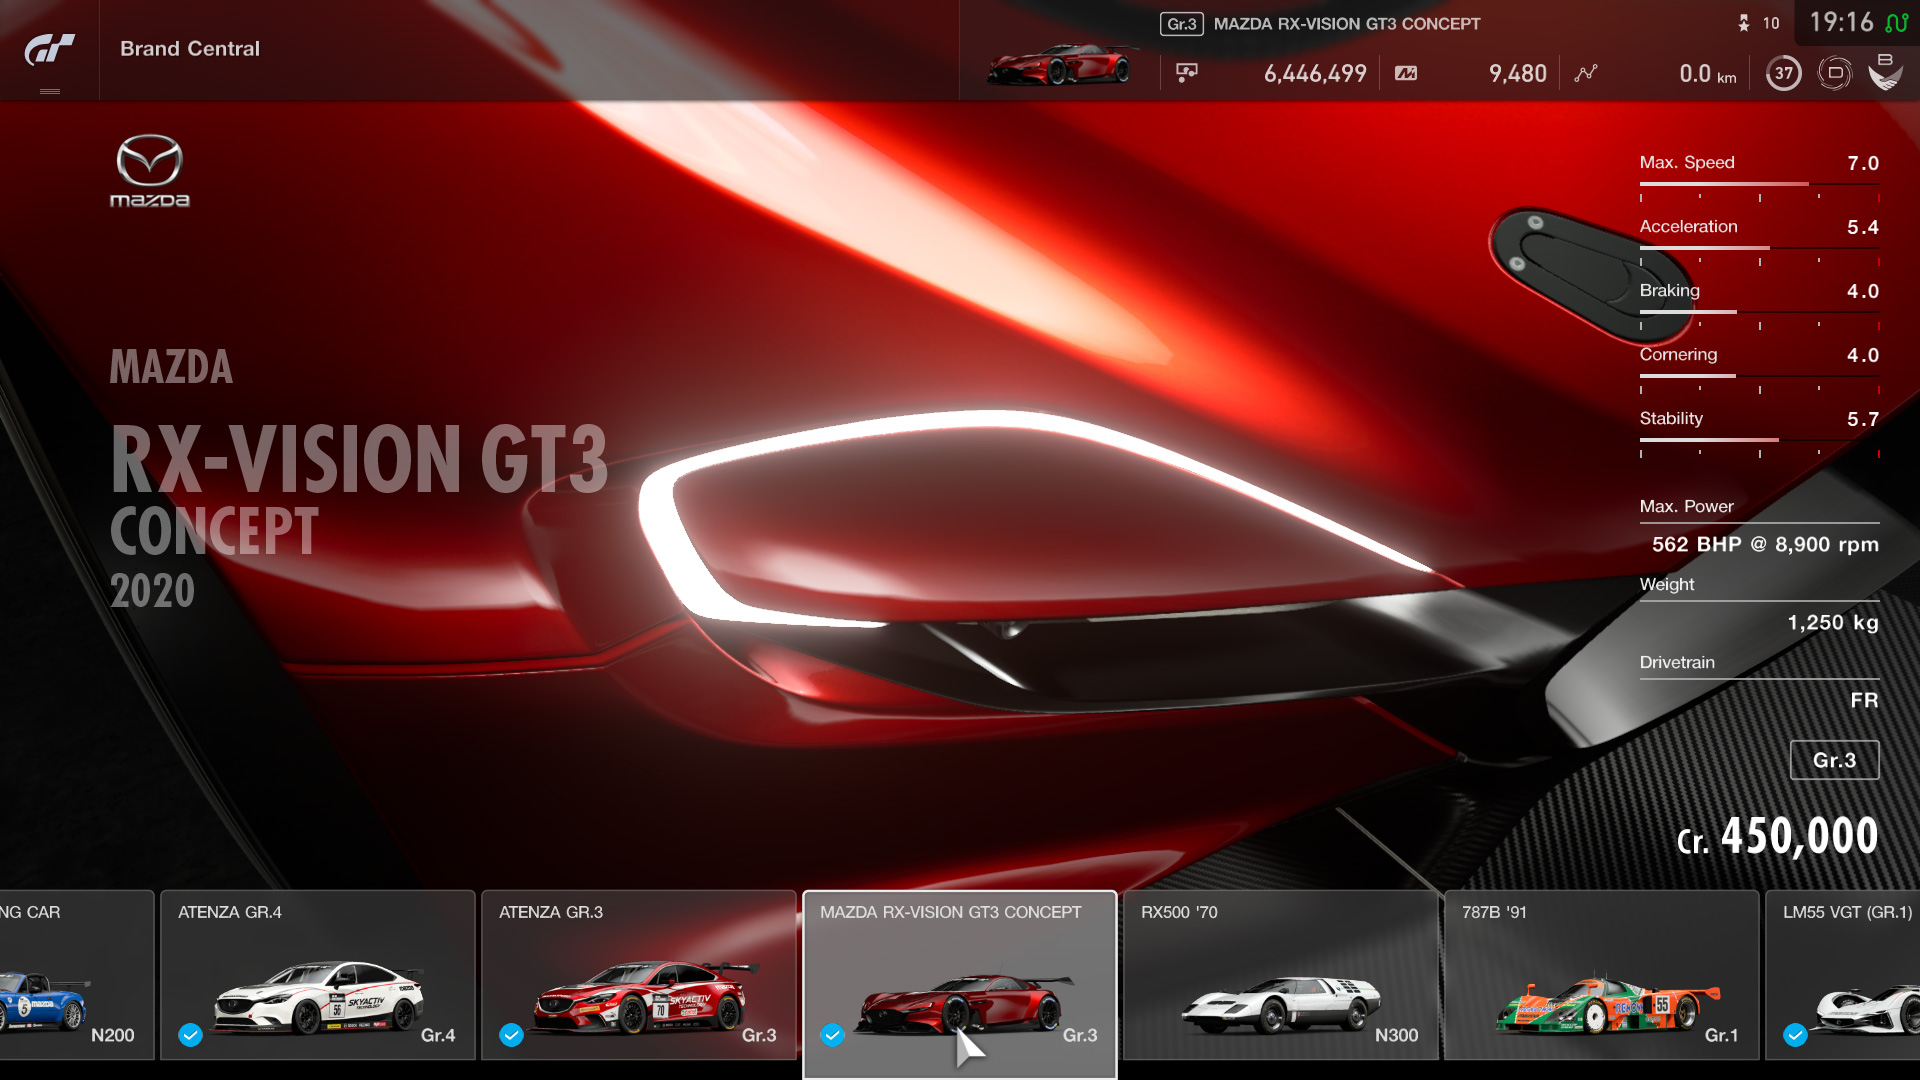Click owned checkmark on Atenza Gr.4

[x=190, y=1035]
